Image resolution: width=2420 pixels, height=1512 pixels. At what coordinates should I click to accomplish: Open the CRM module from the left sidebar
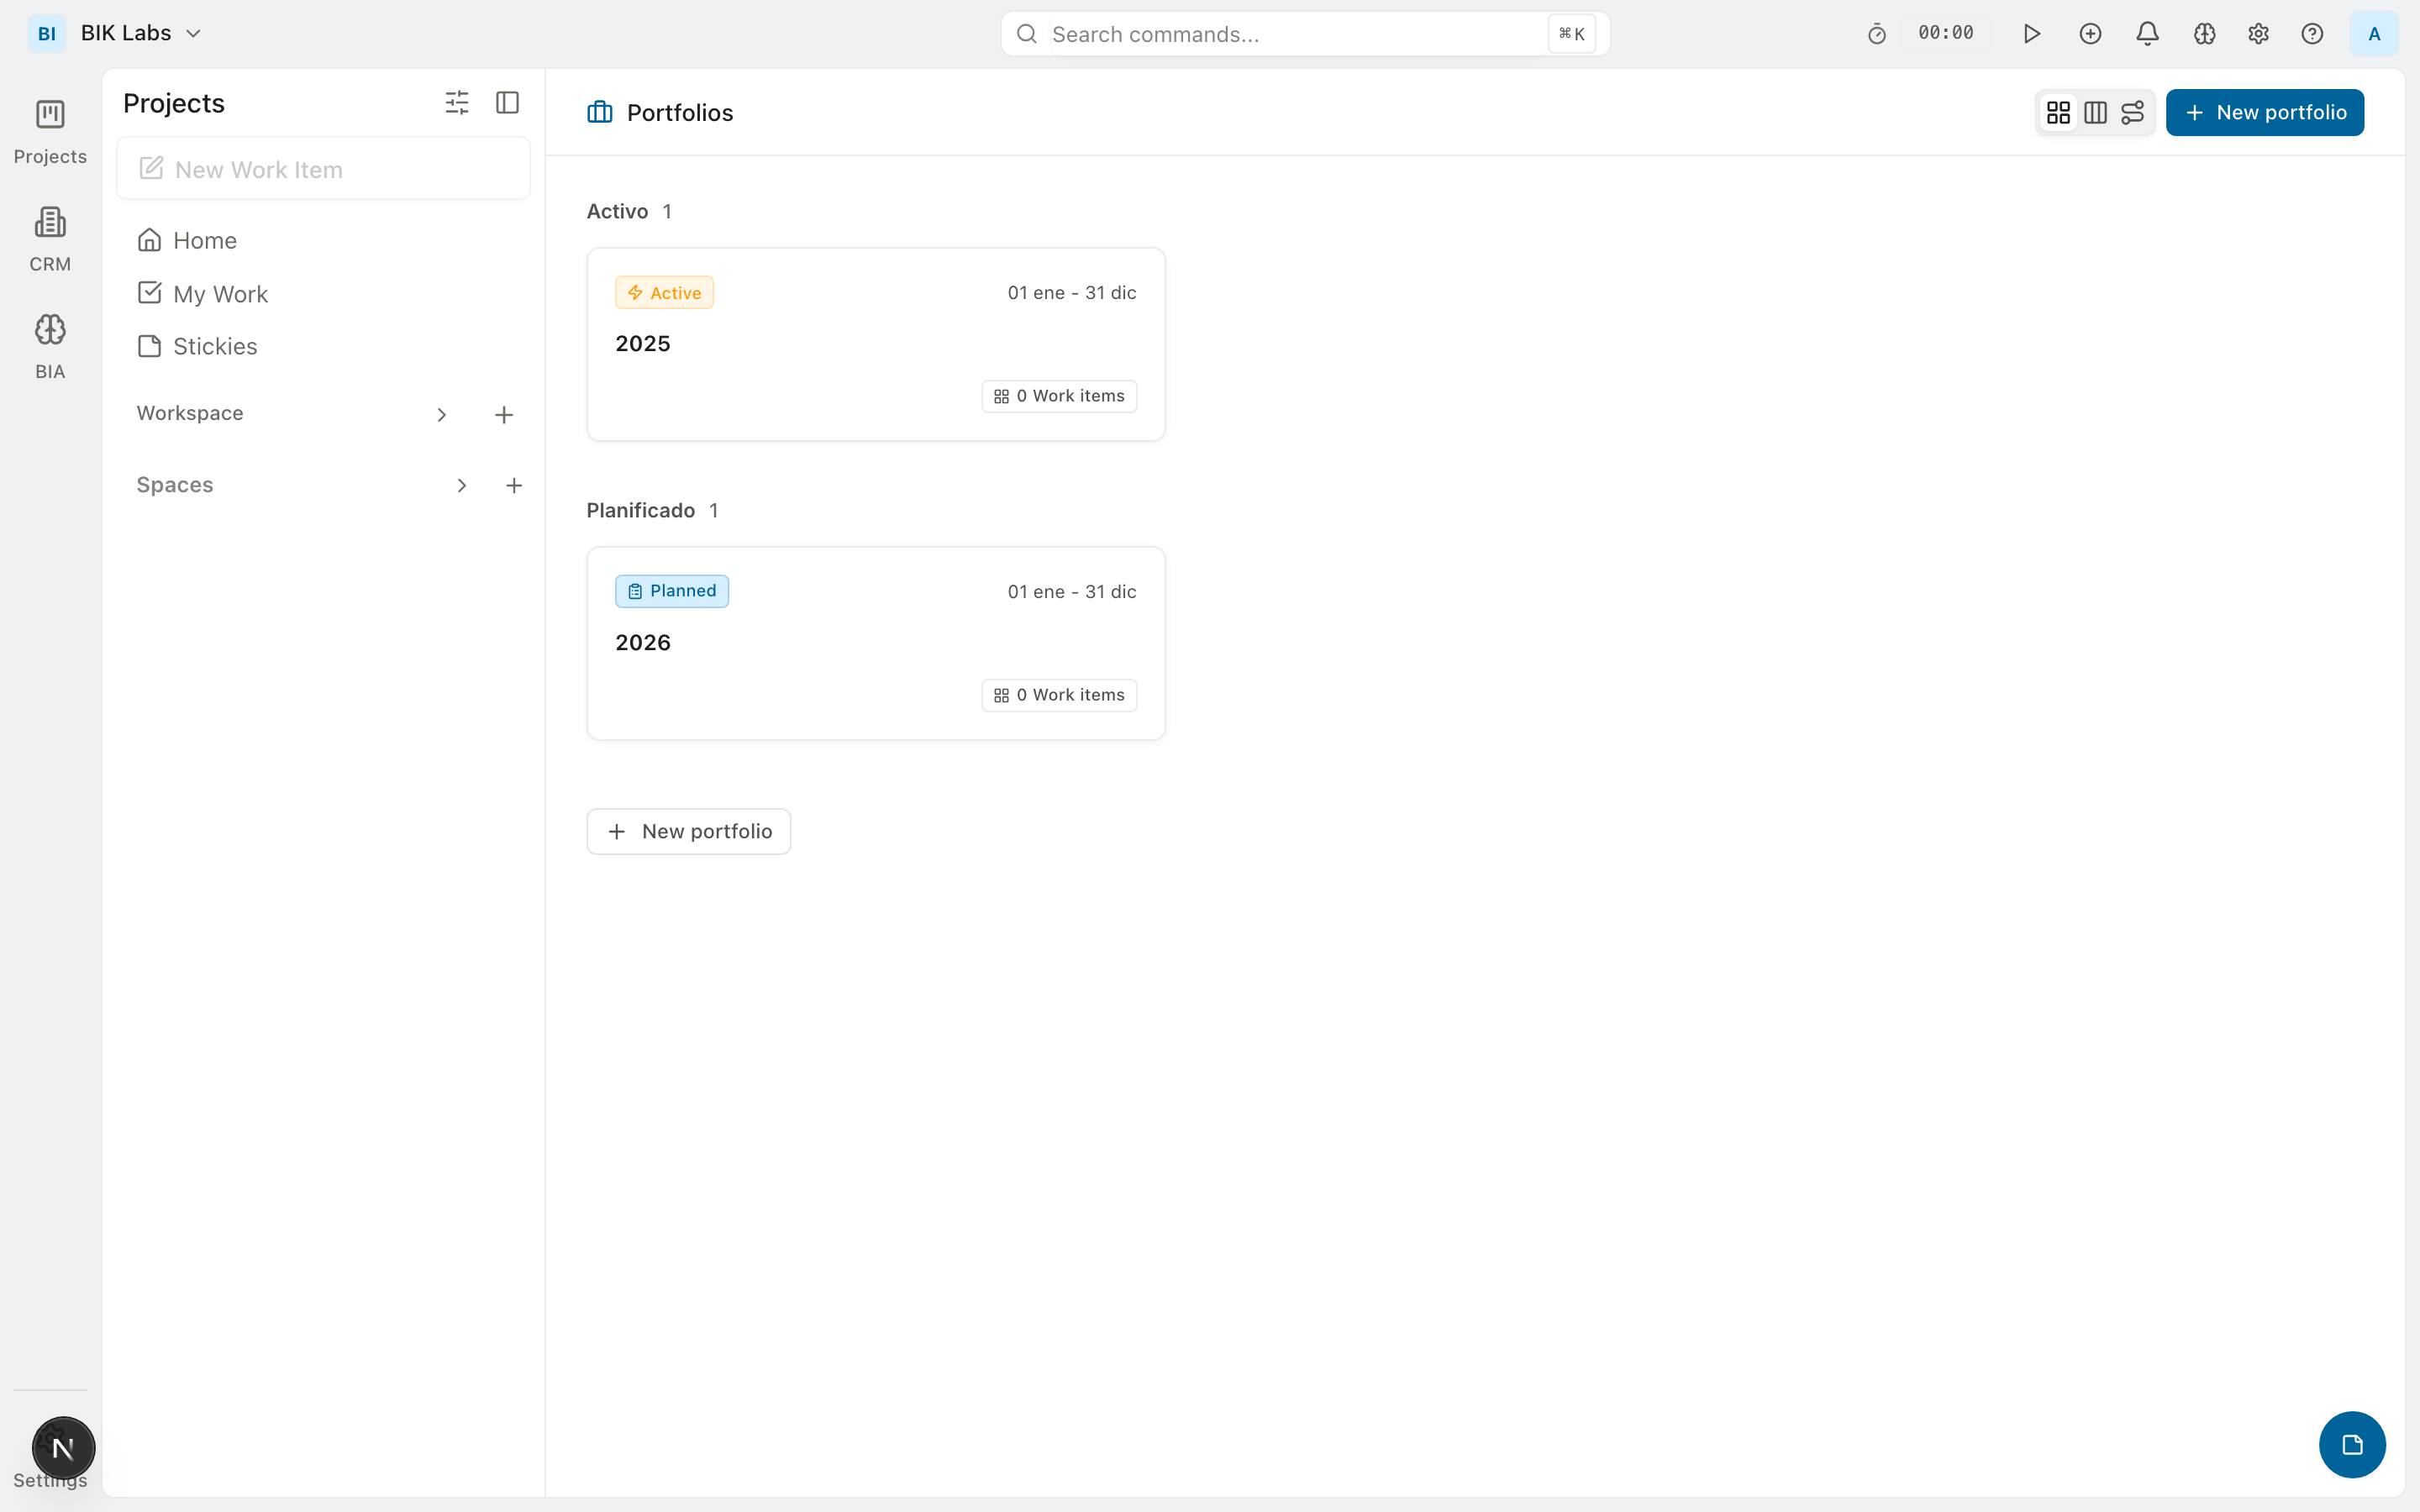coord(49,235)
